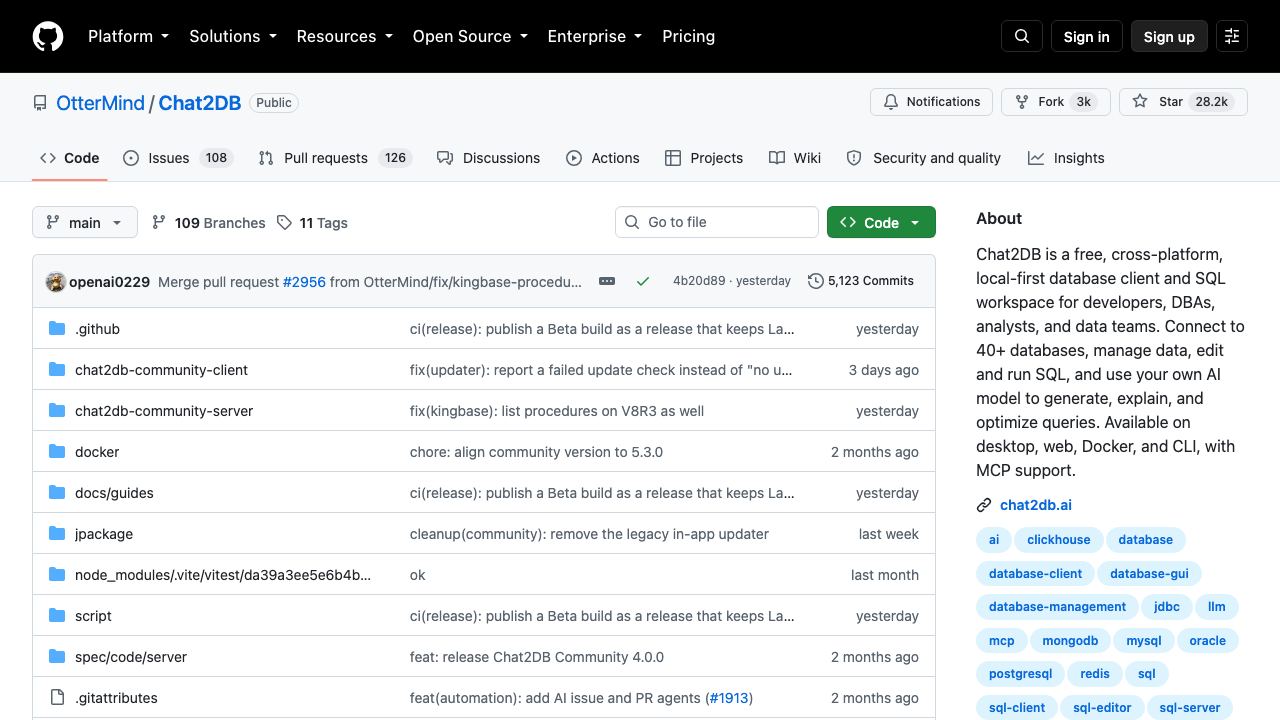Open the Enterprise dropdown menu
Image resolution: width=1280 pixels, height=720 pixels.
point(594,36)
